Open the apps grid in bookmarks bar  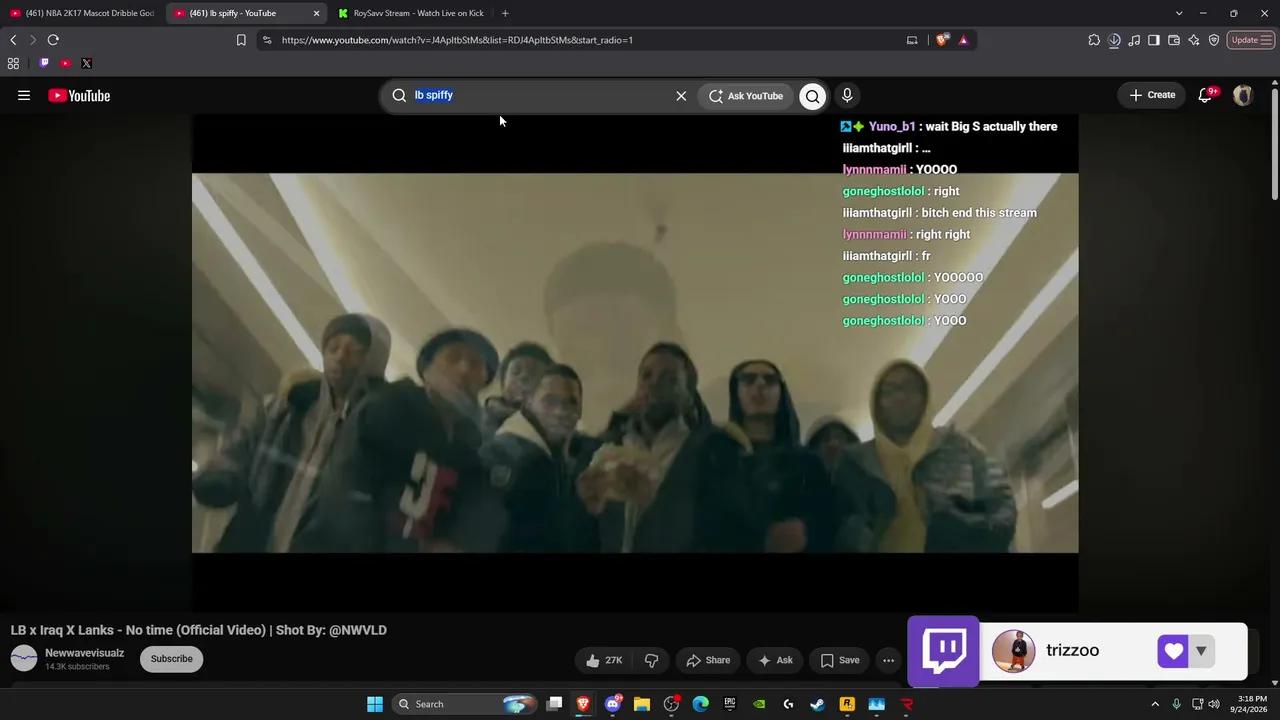point(13,63)
